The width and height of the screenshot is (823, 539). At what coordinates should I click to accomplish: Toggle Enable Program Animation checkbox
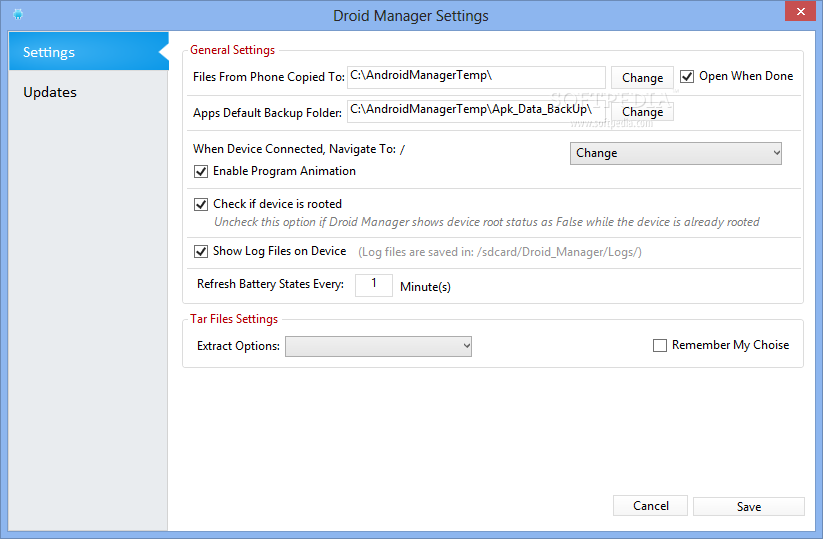(x=201, y=171)
